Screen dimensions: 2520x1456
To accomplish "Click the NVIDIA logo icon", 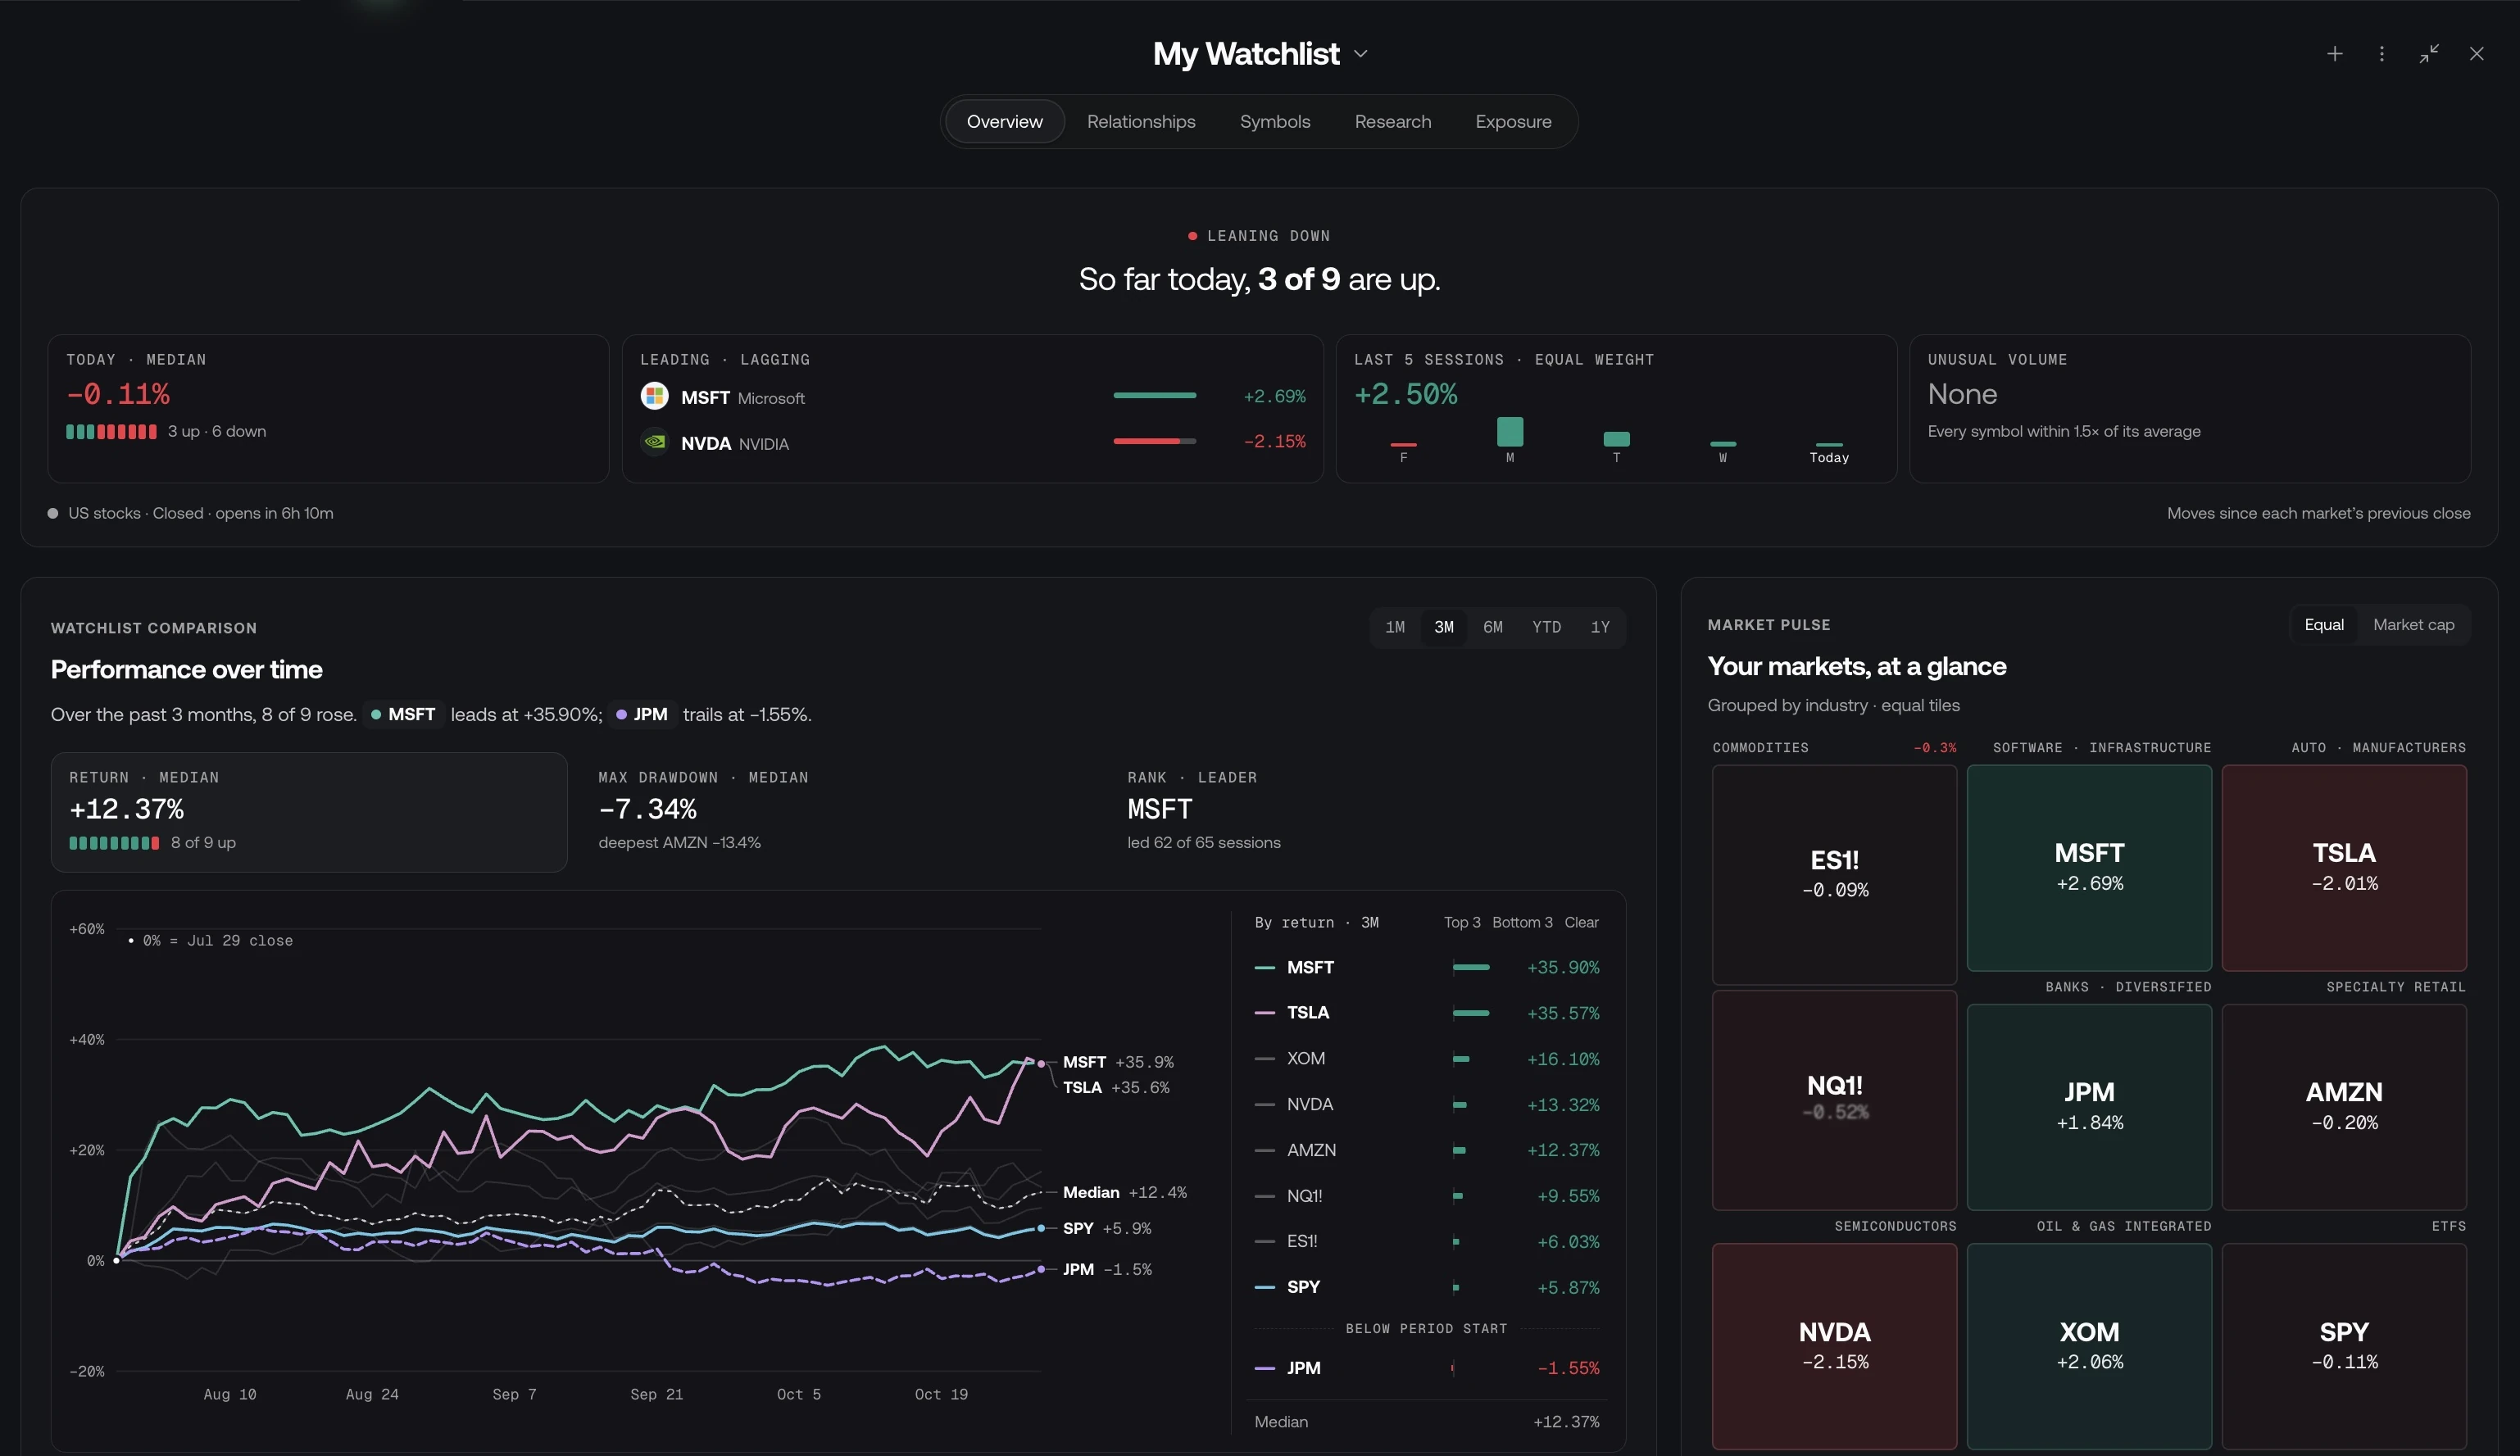I will [x=654, y=441].
